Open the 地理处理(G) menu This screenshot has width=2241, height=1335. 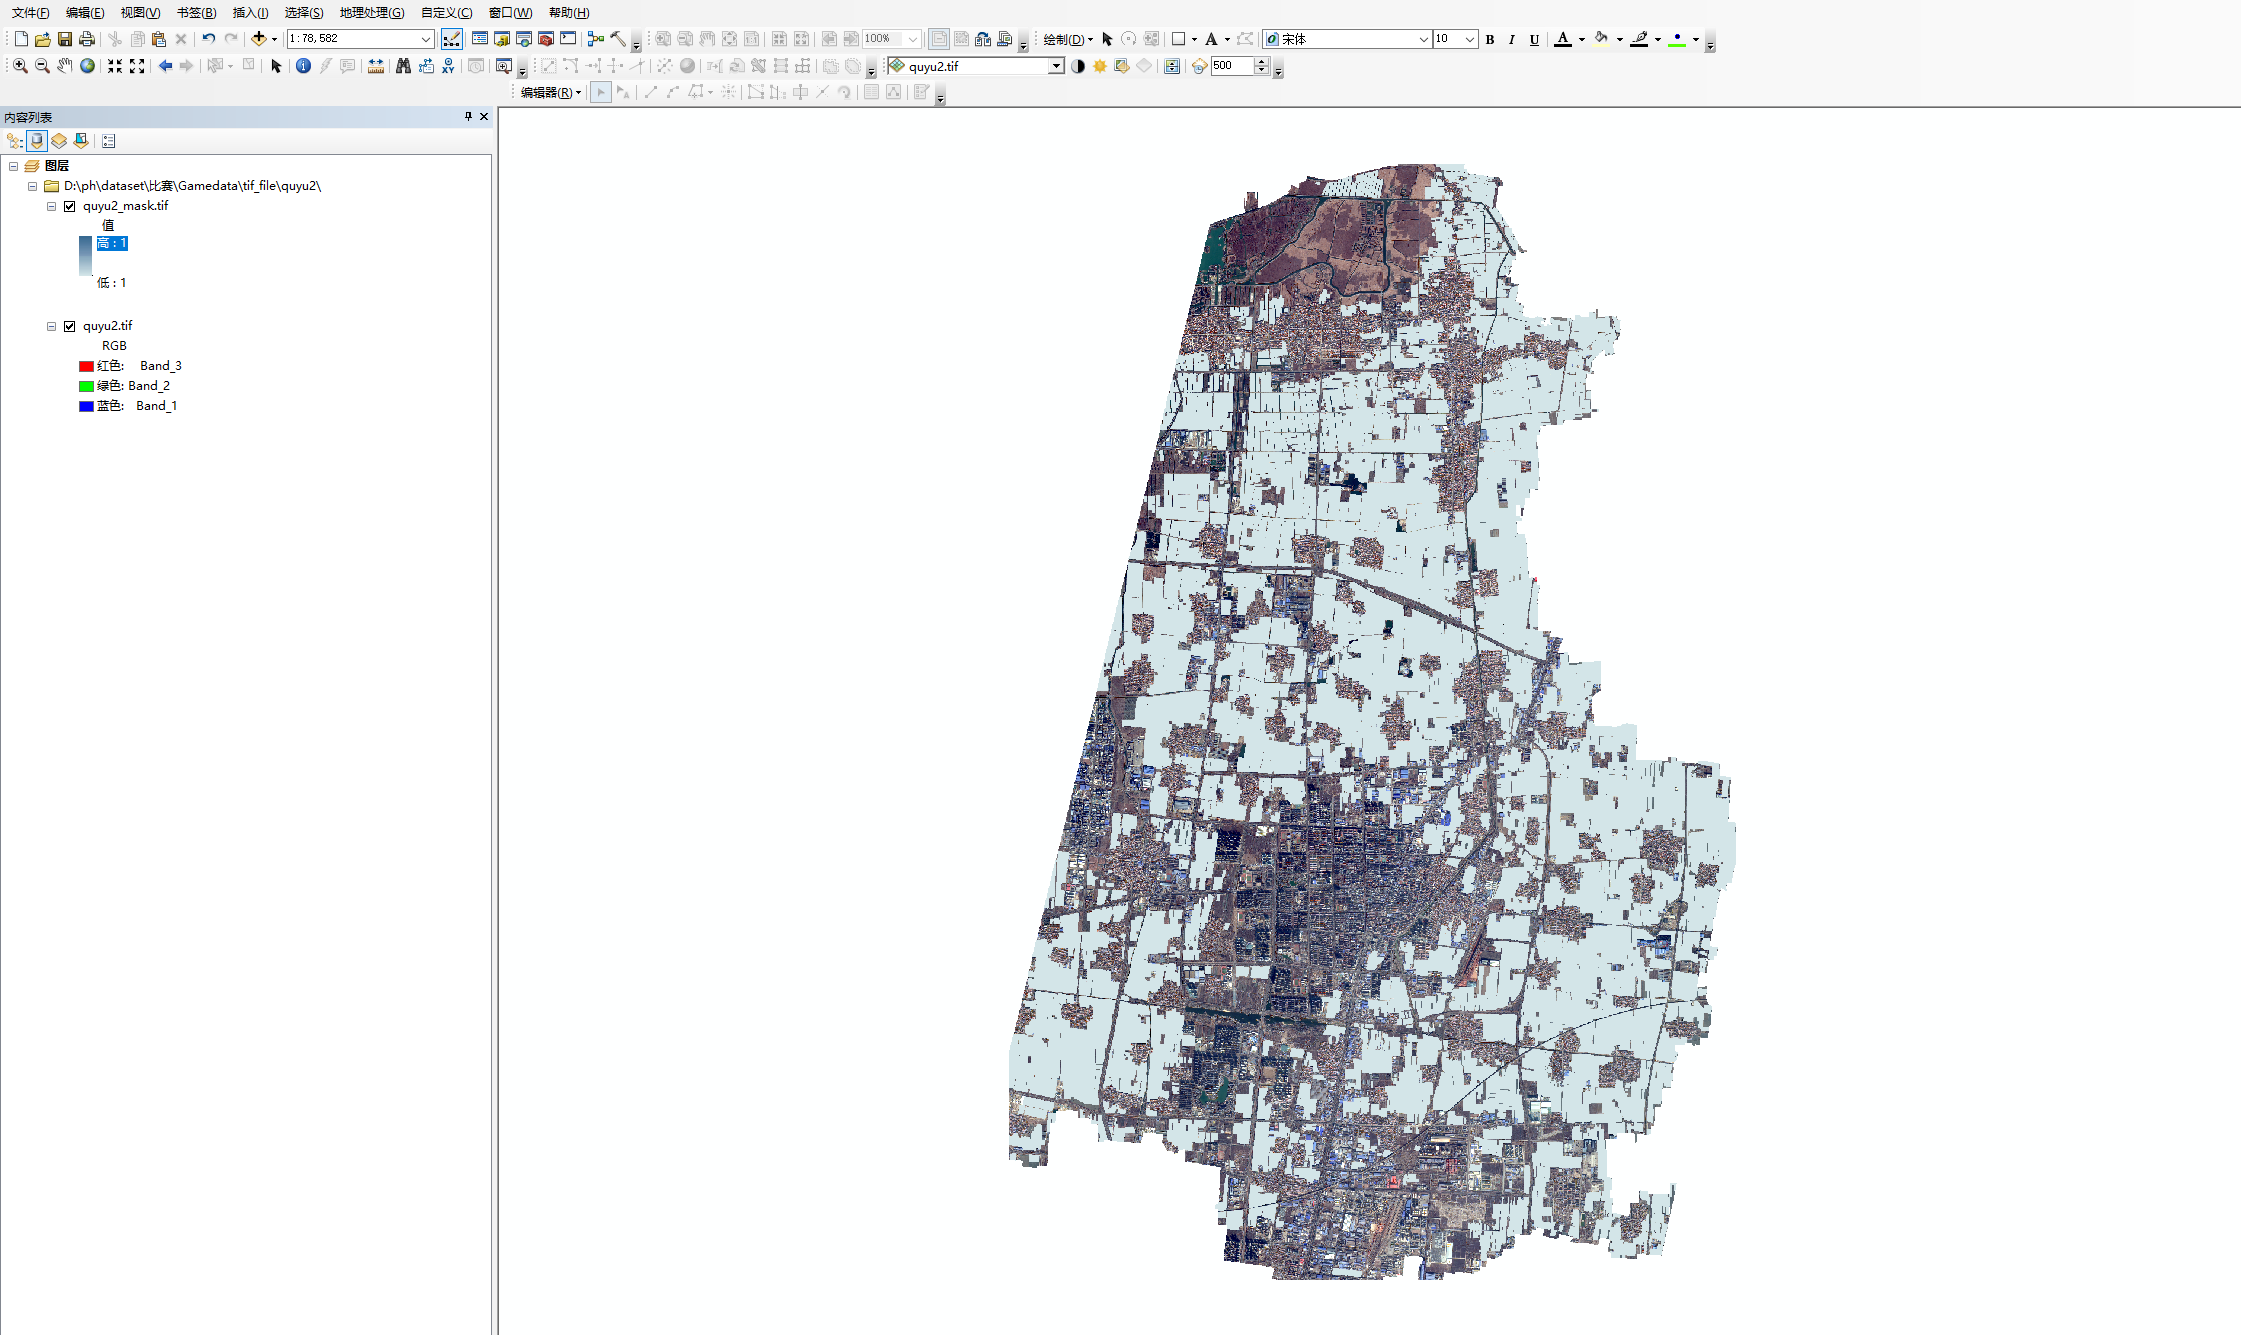click(x=369, y=12)
